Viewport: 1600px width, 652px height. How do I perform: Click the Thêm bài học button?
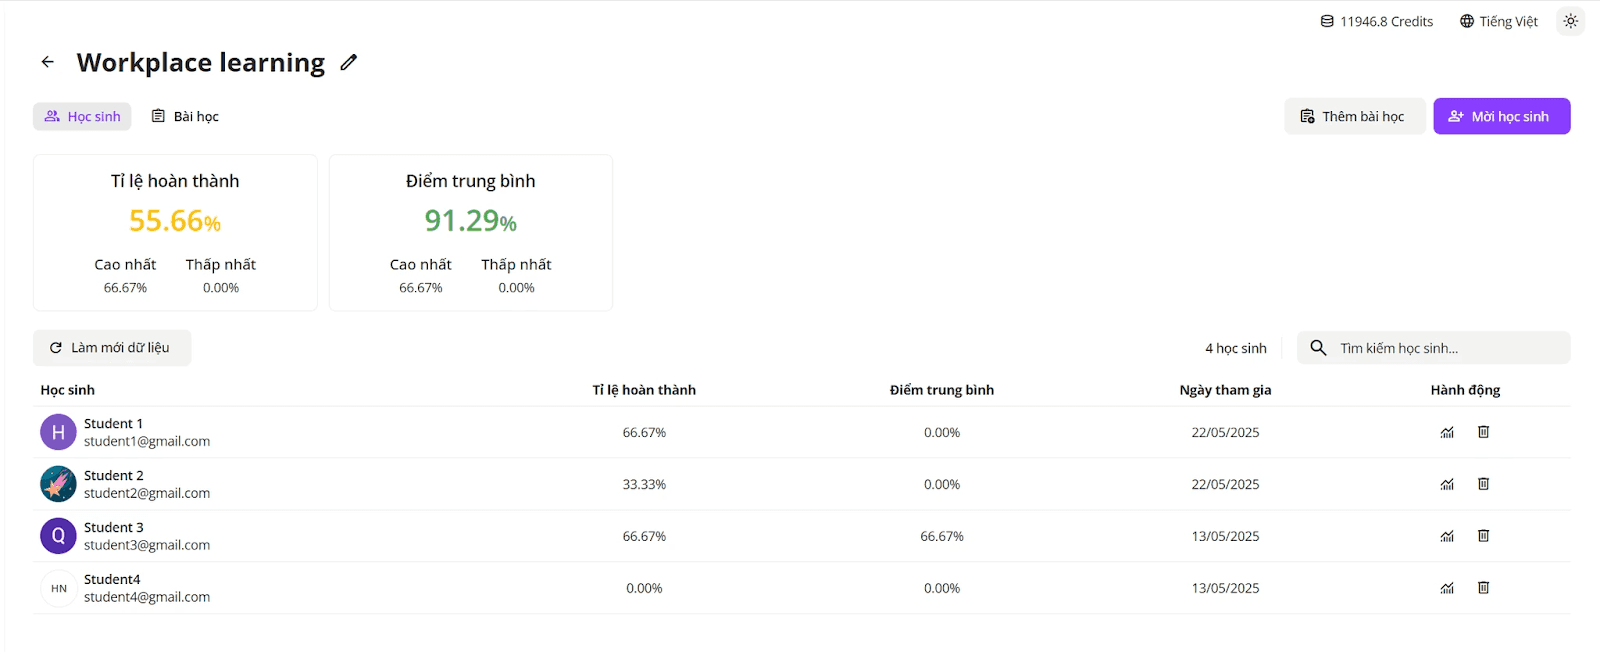point(1354,116)
